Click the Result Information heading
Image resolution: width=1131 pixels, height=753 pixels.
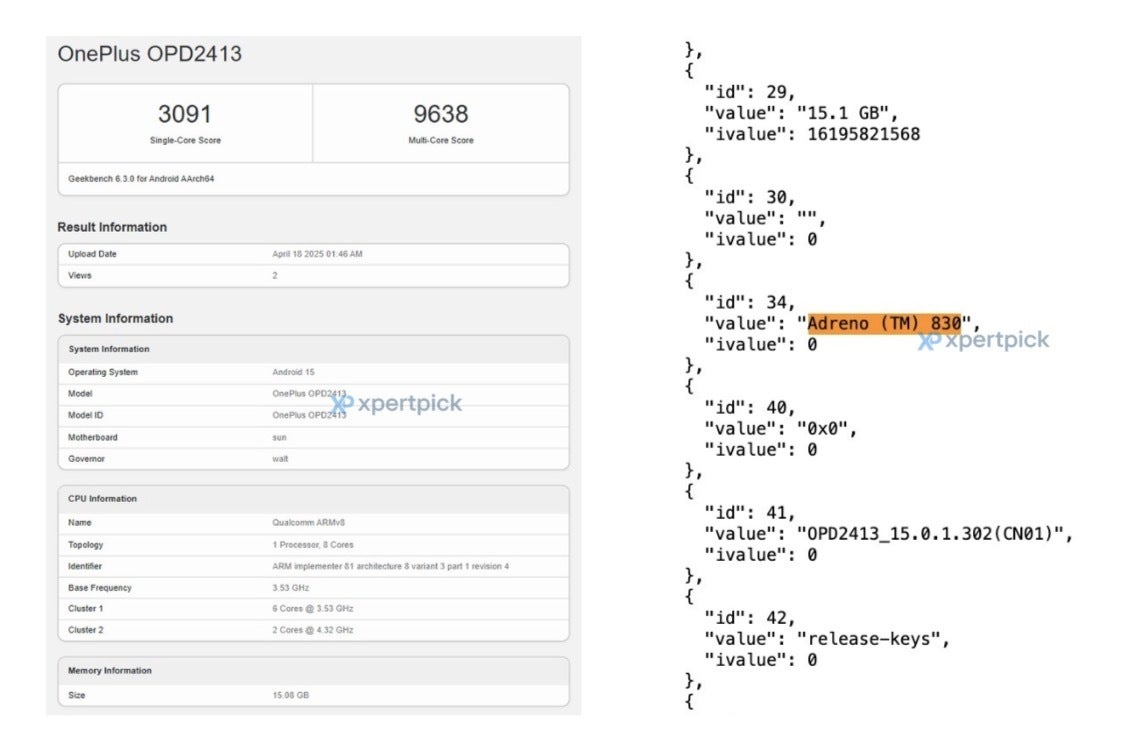click(112, 227)
